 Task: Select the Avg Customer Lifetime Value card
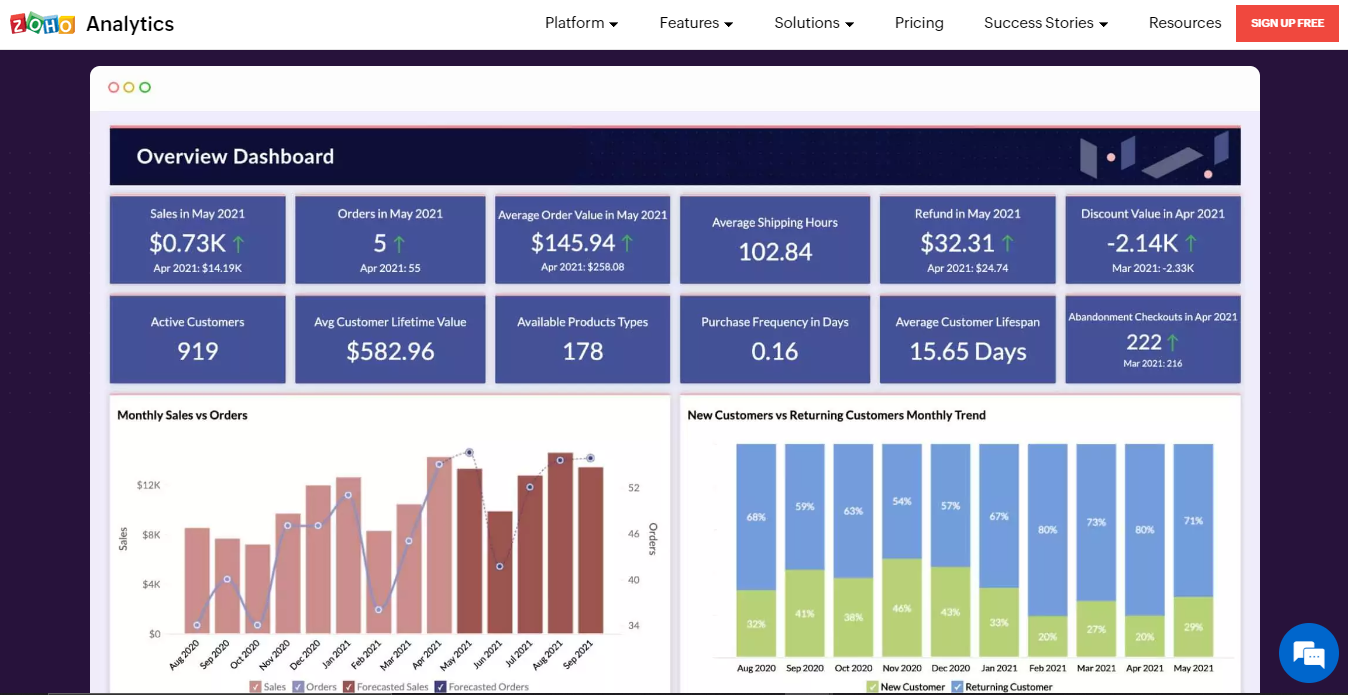coord(390,339)
